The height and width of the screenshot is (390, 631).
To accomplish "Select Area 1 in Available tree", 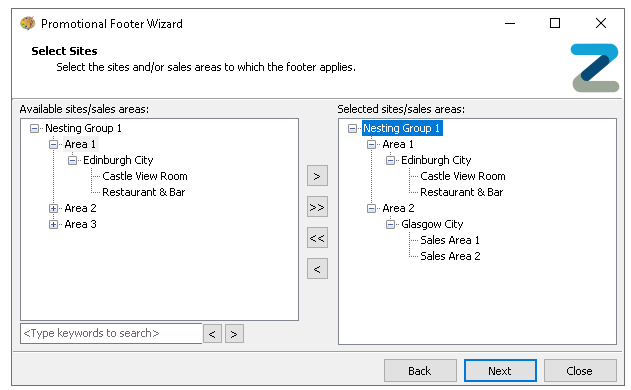I will (x=80, y=144).
